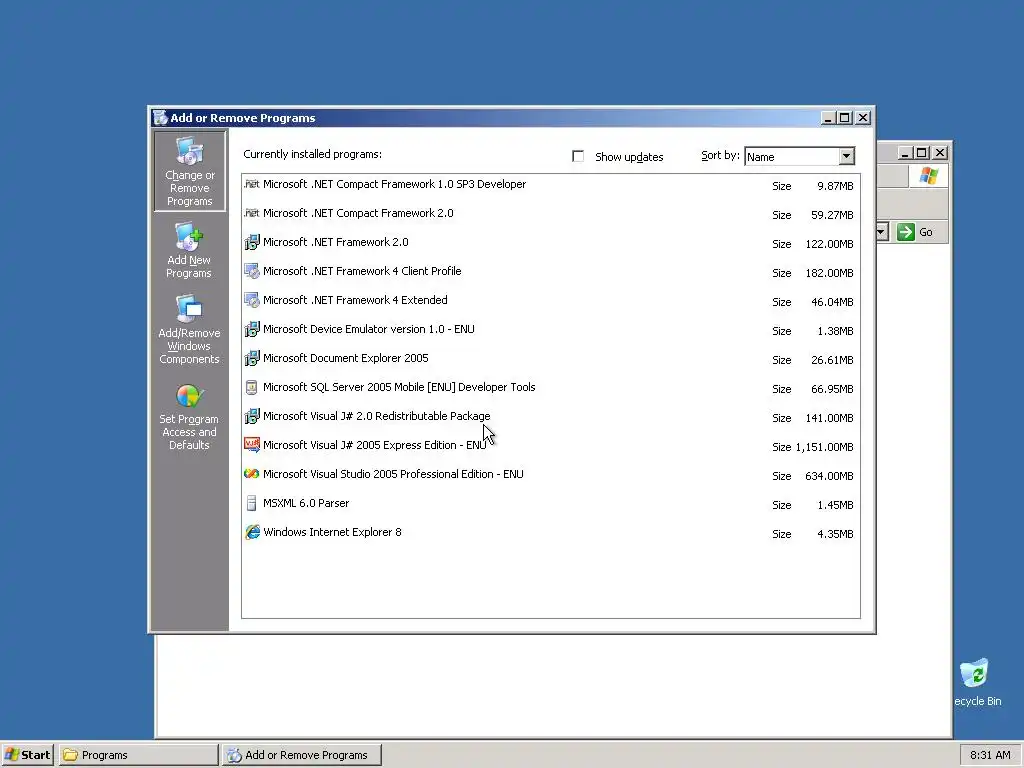Image resolution: width=1024 pixels, height=768 pixels.
Task: Select Microsoft .NET Compact Framework 2.0 entry
Action: click(358, 213)
